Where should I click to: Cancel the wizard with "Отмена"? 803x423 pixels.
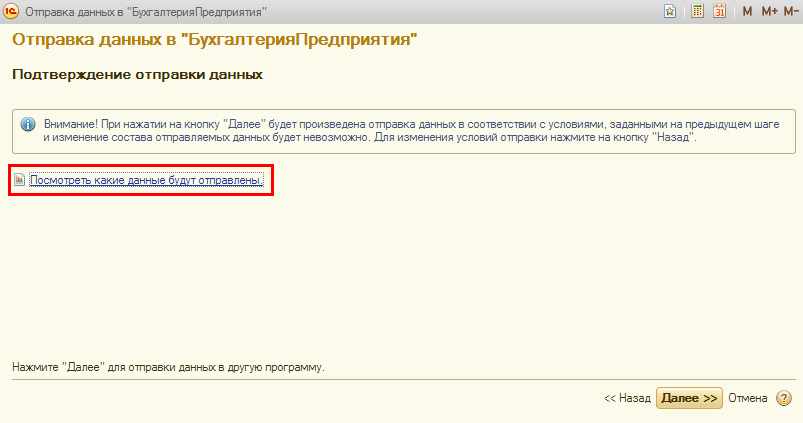coord(748,398)
